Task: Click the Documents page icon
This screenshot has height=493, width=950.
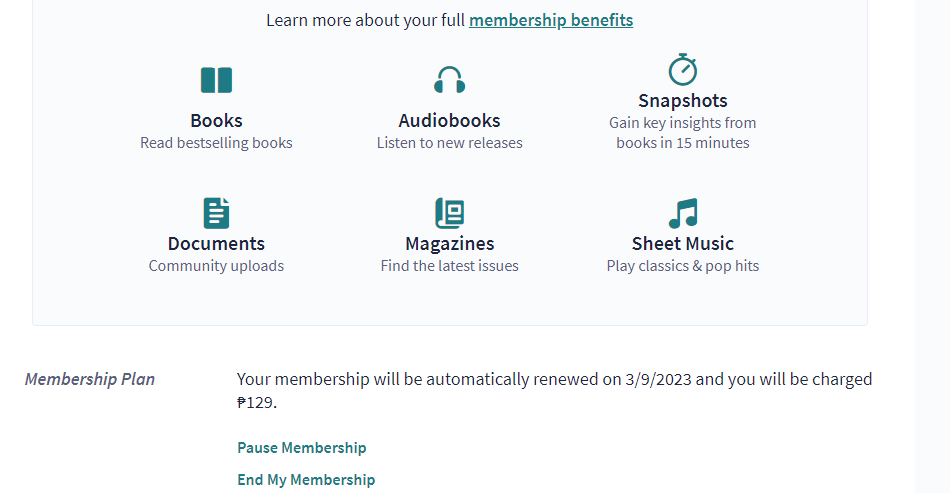Action: 216,213
